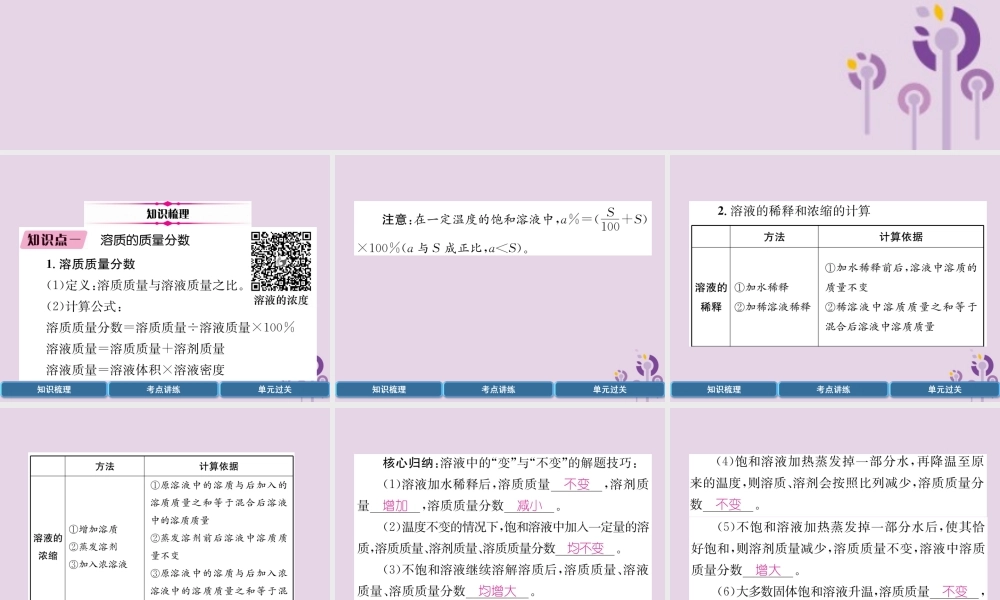Click 知识梳理 button on the 注意 slide
The height and width of the screenshot is (600, 1000).
(x=388, y=389)
